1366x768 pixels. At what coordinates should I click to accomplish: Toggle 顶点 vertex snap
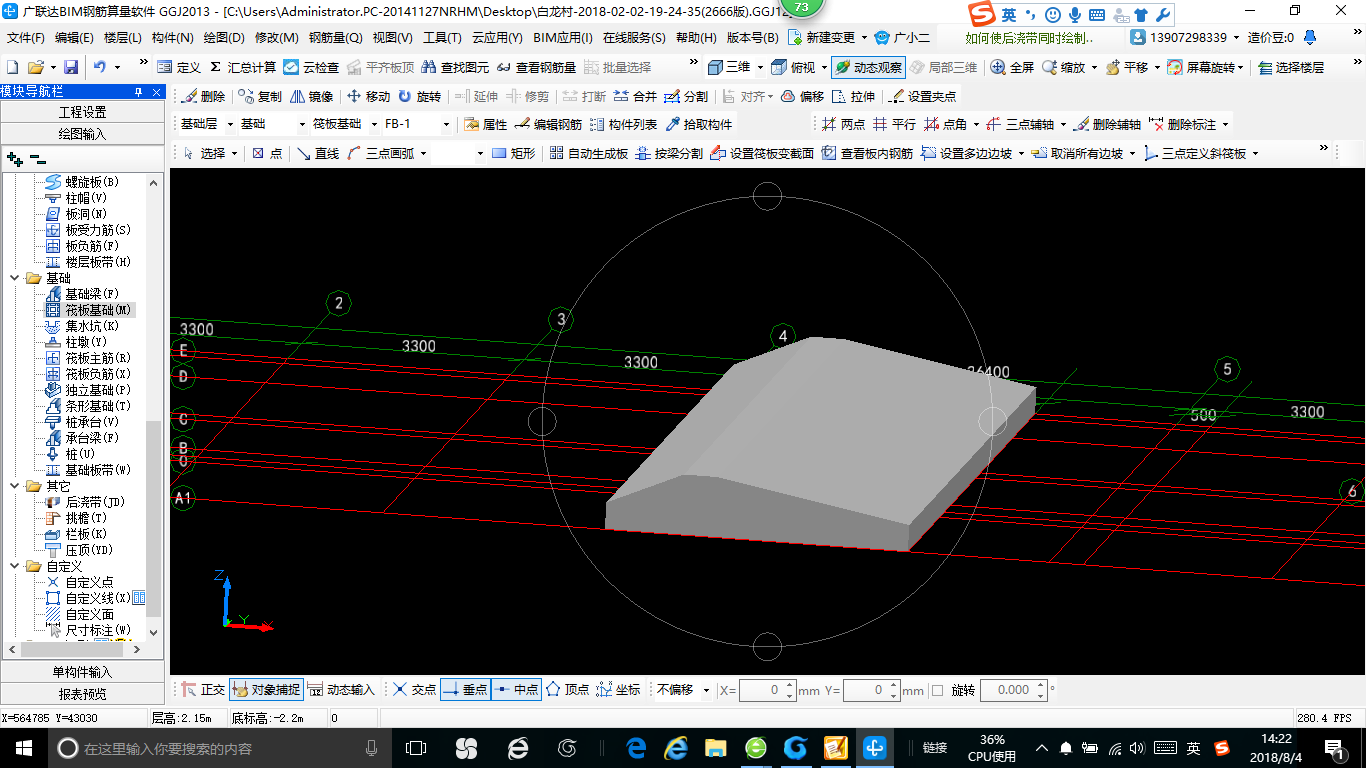(x=567, y=690)
